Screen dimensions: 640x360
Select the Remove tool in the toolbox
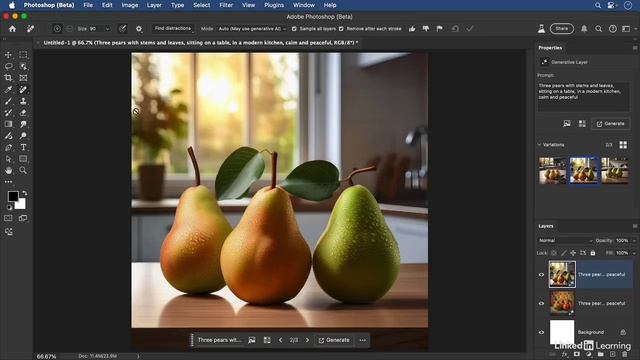[x=23, y=89]
